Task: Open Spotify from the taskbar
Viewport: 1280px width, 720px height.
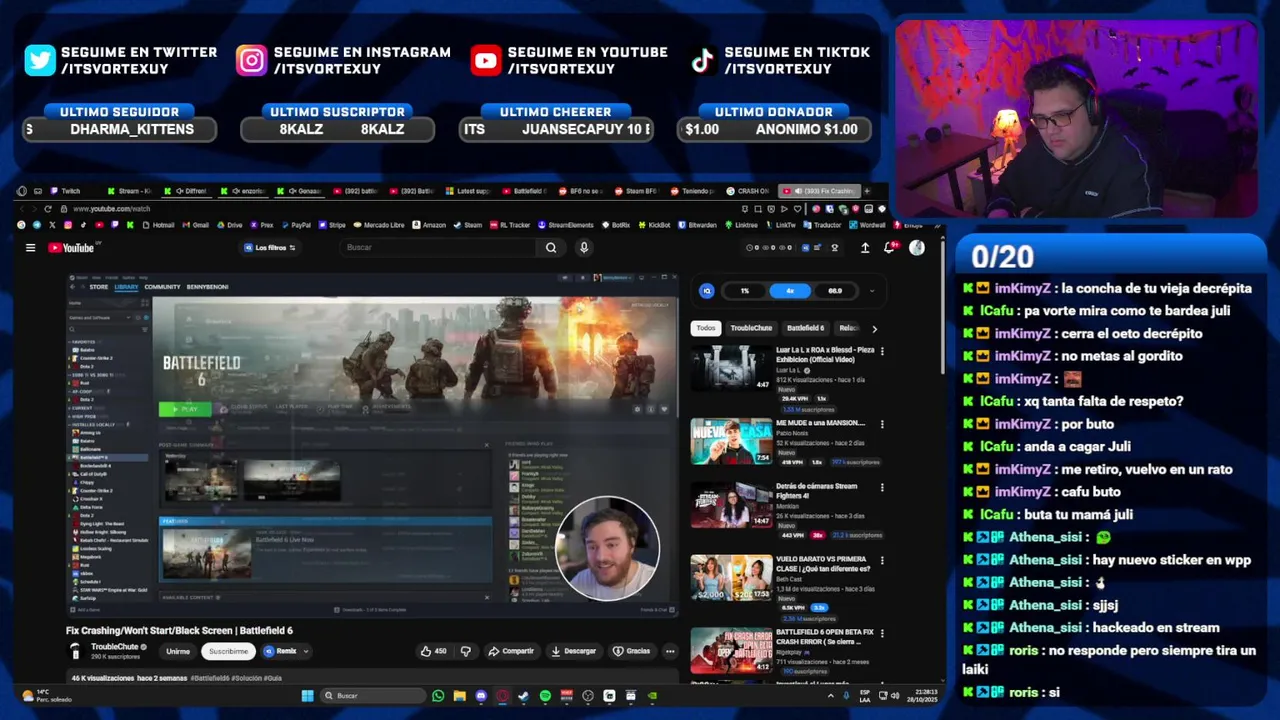Action: coord(545,696)
